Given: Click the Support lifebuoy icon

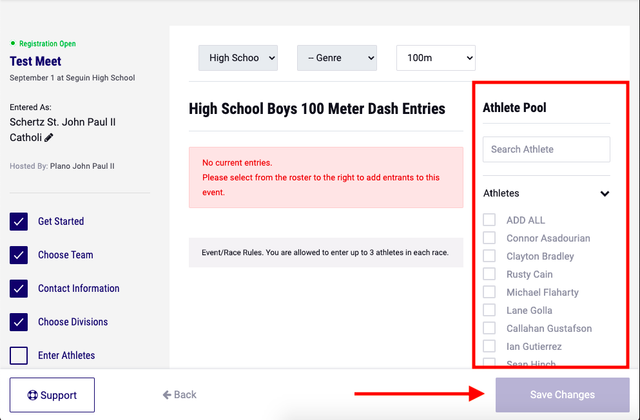Looking at the screenshot, I should 30,395.
